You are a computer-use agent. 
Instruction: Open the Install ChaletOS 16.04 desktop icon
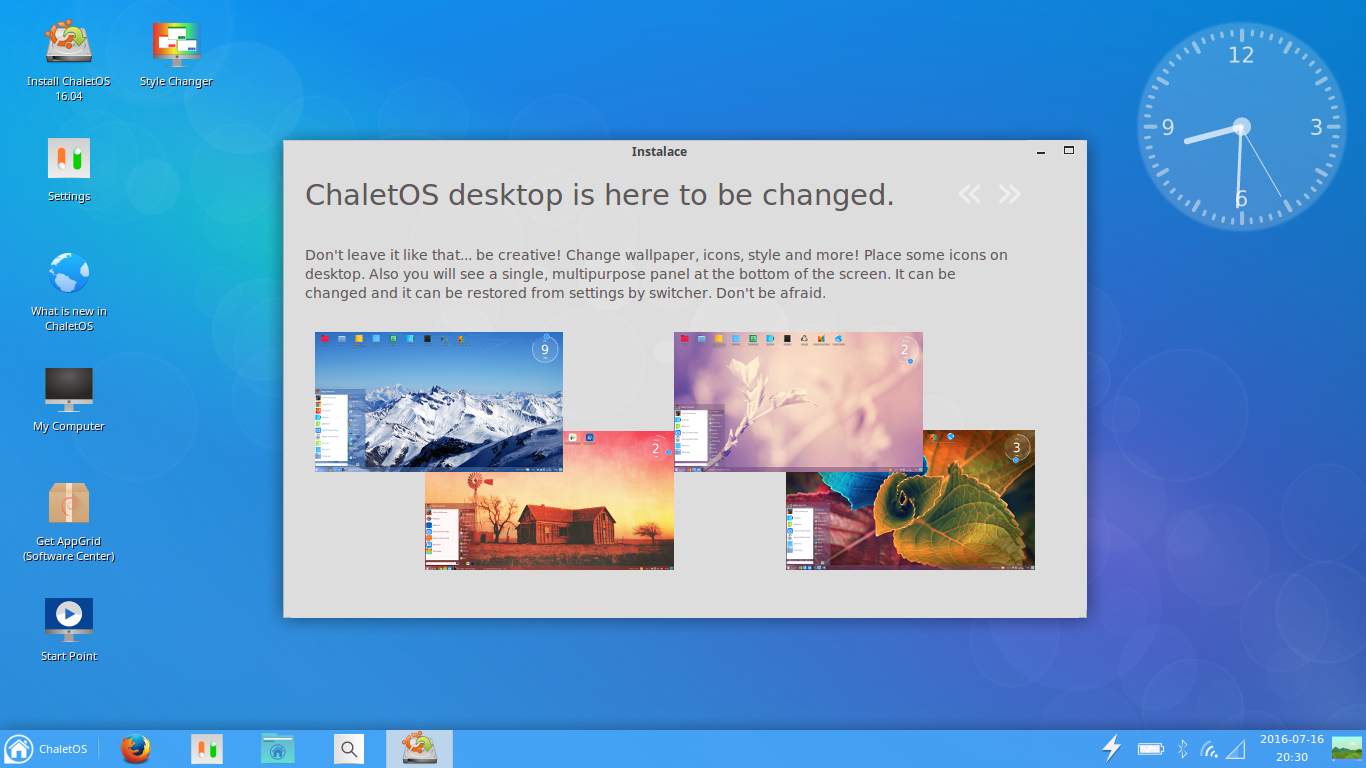(x=68, y=60)
